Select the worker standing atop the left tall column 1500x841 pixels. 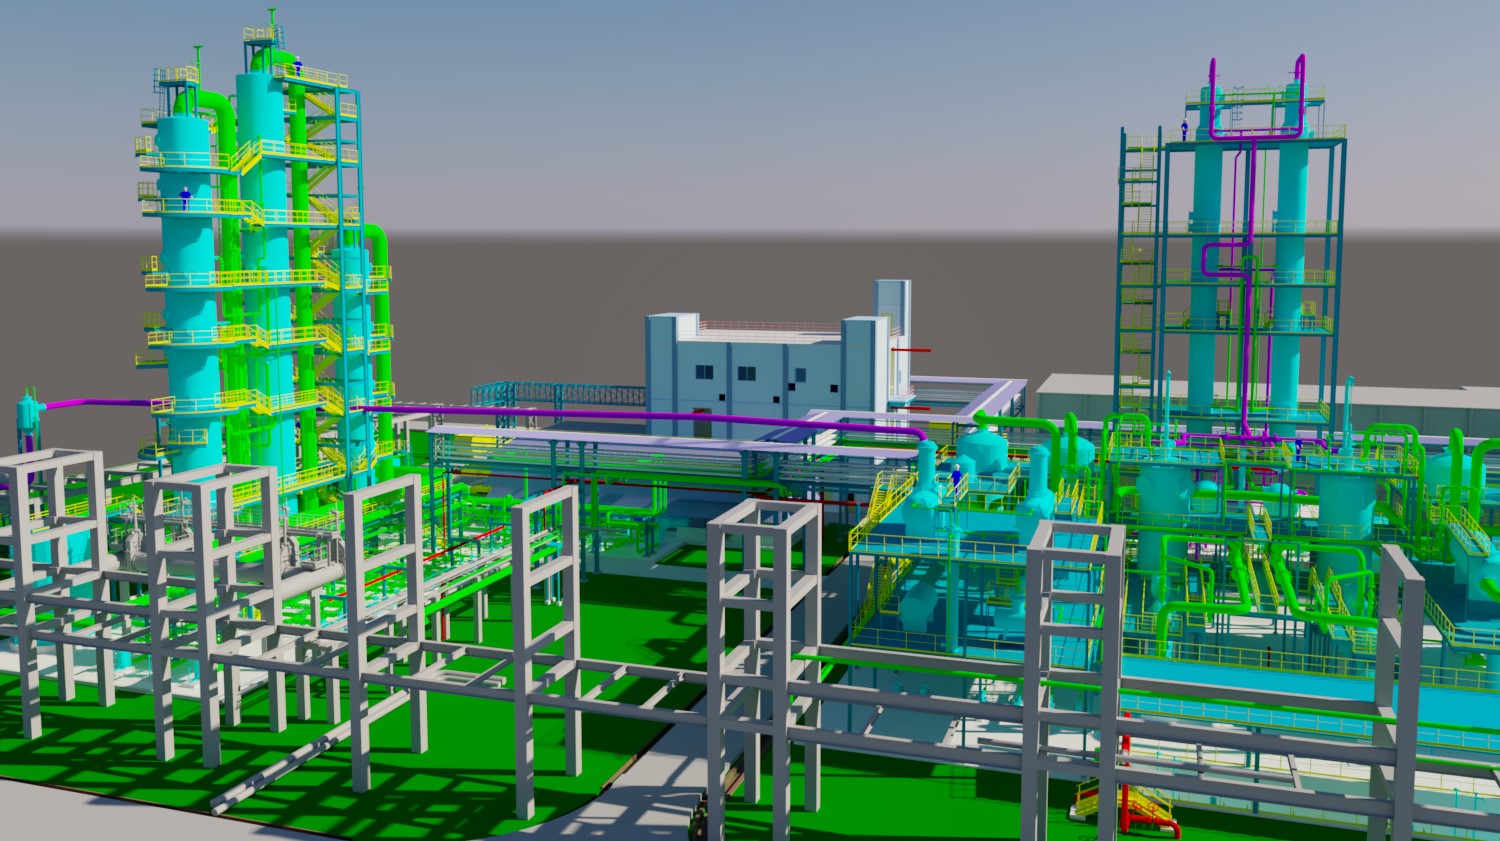click(298, 66)
